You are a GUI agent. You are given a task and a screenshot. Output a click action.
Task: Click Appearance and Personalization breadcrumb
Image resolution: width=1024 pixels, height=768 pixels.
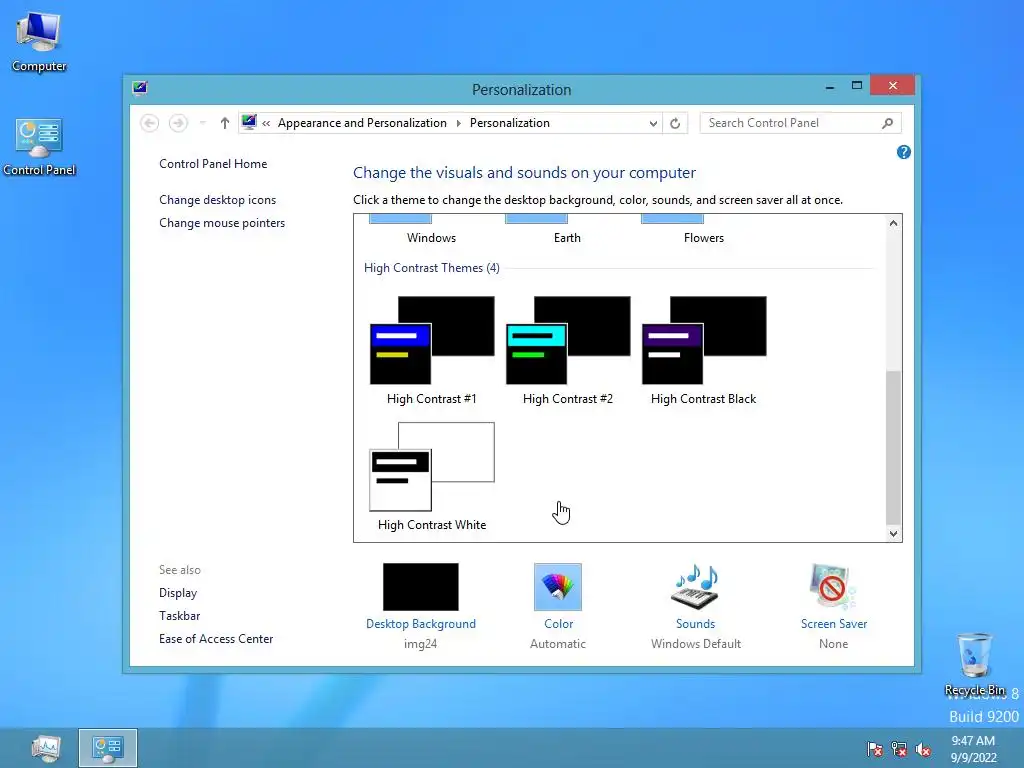click(x=362, y=123)
